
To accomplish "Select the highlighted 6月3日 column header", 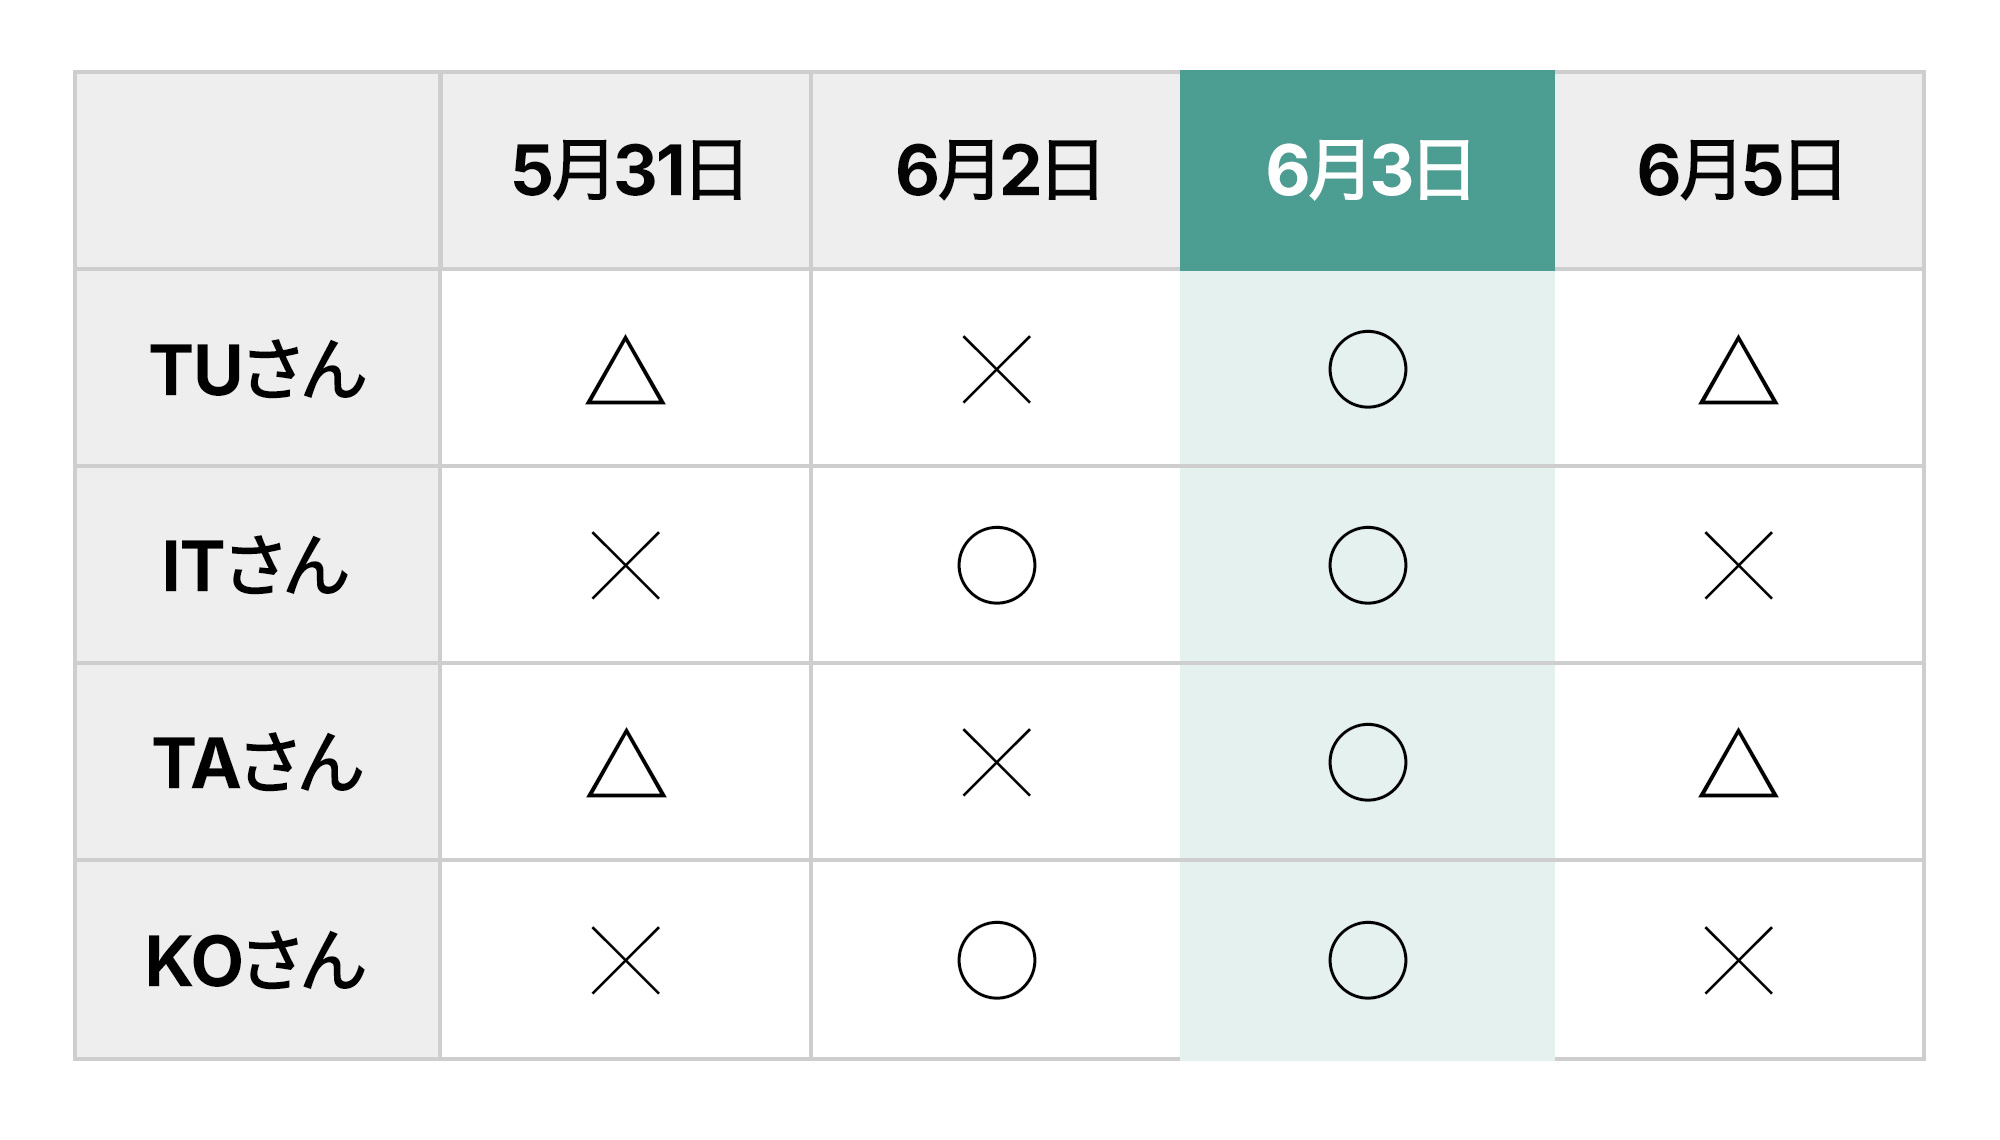I will (1367, 170).
